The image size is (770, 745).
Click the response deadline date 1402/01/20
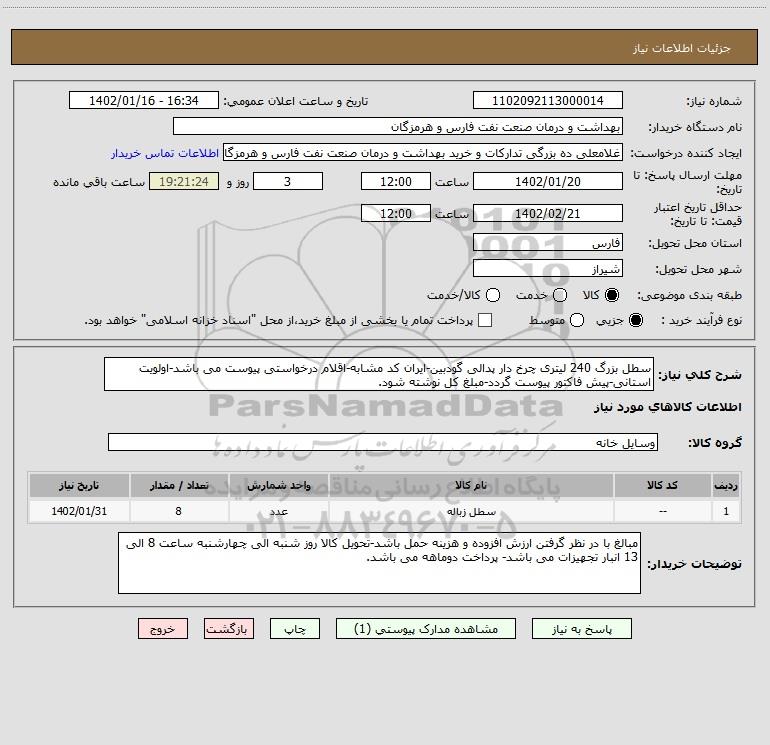548,181
